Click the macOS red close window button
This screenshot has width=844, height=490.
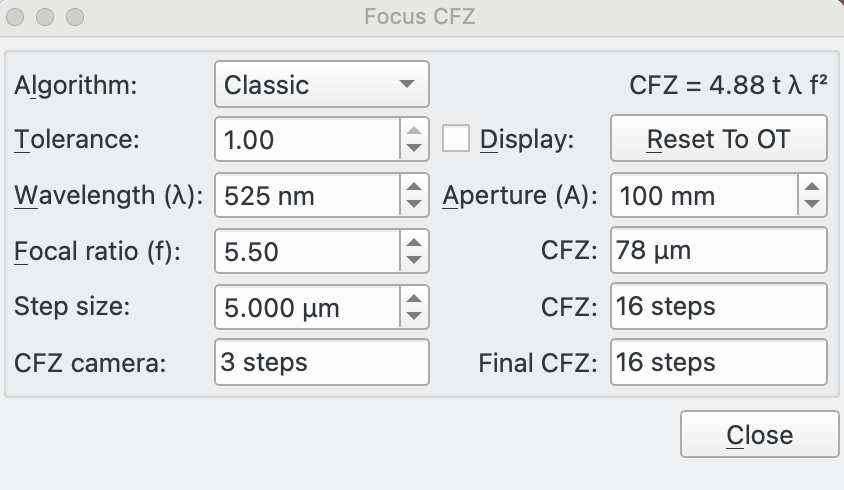coord(18,18)
